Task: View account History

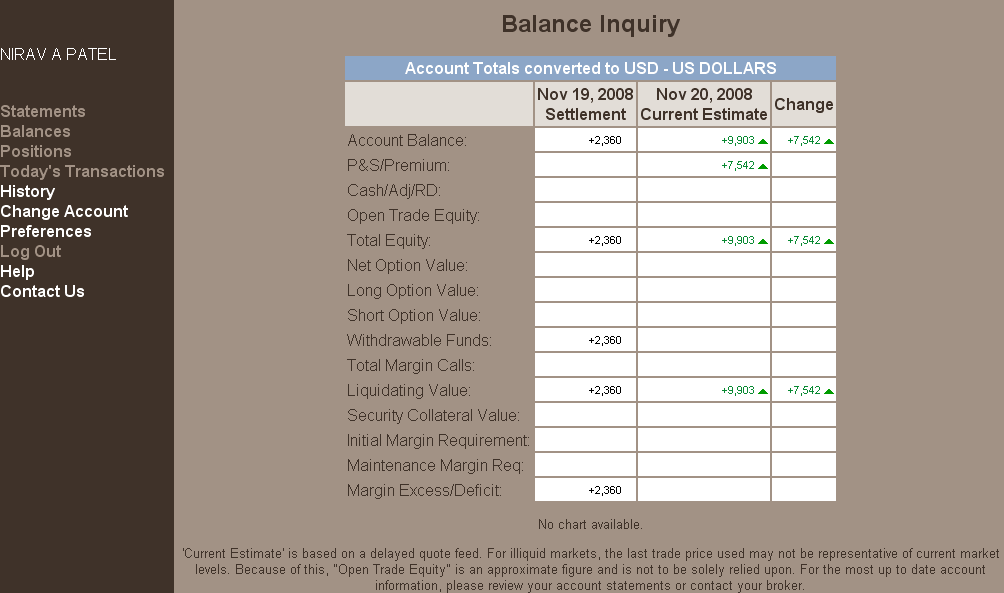Action: [28, 191]
